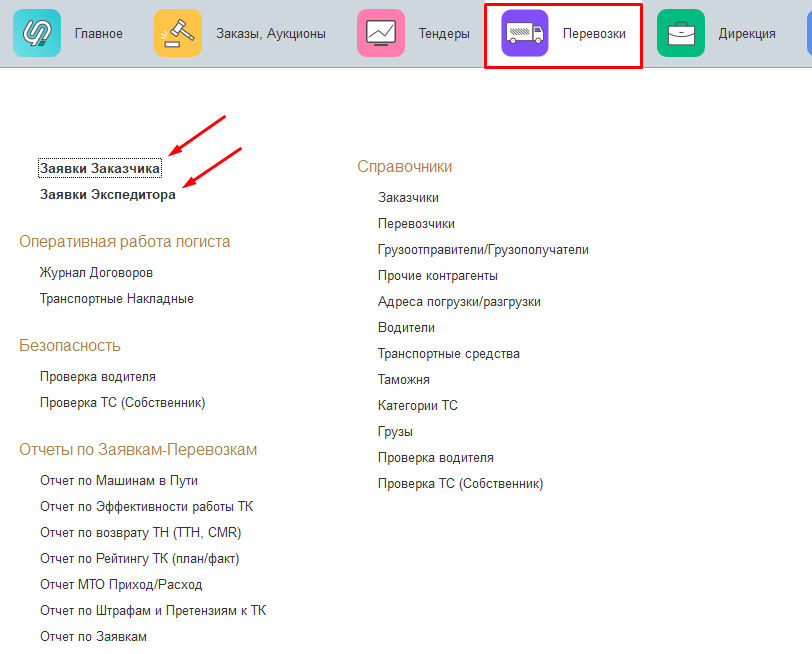This screenshot has width=812, height=654.
Task: Open Транспортные Накладные
Action: pos(117,299)
